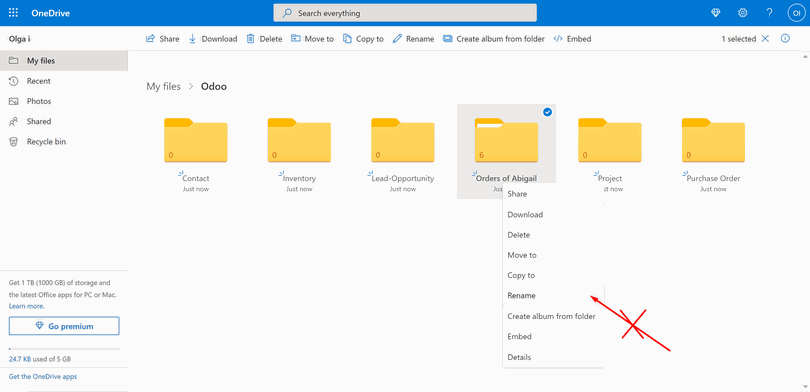Go to My files in sidebar
810x392 pixels.
(x=64, y=61)
